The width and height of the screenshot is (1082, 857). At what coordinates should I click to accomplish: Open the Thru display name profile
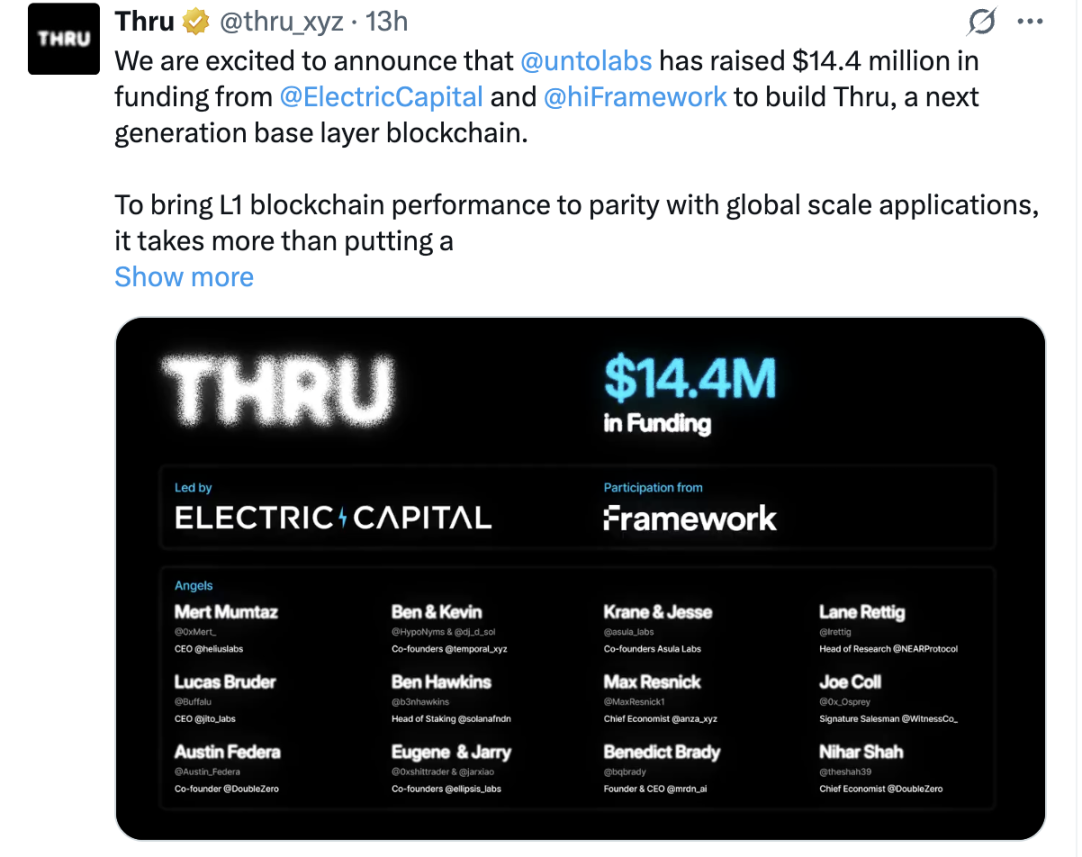(145, 21)
